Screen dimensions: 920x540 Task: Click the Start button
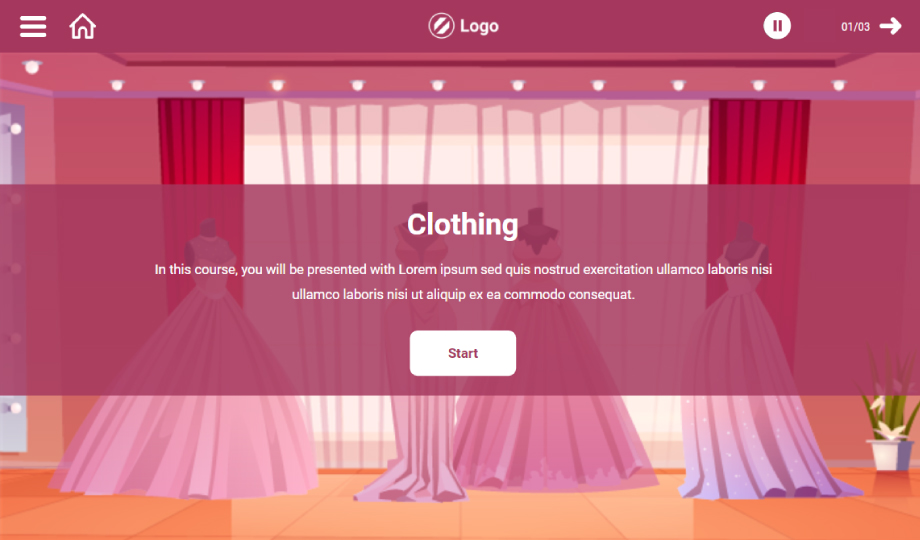pos(463,353)
